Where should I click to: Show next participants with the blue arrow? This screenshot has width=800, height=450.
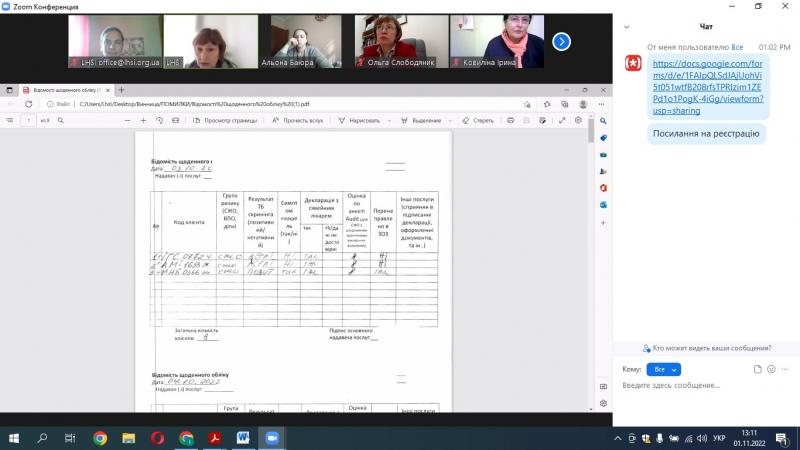click(562, 41)
